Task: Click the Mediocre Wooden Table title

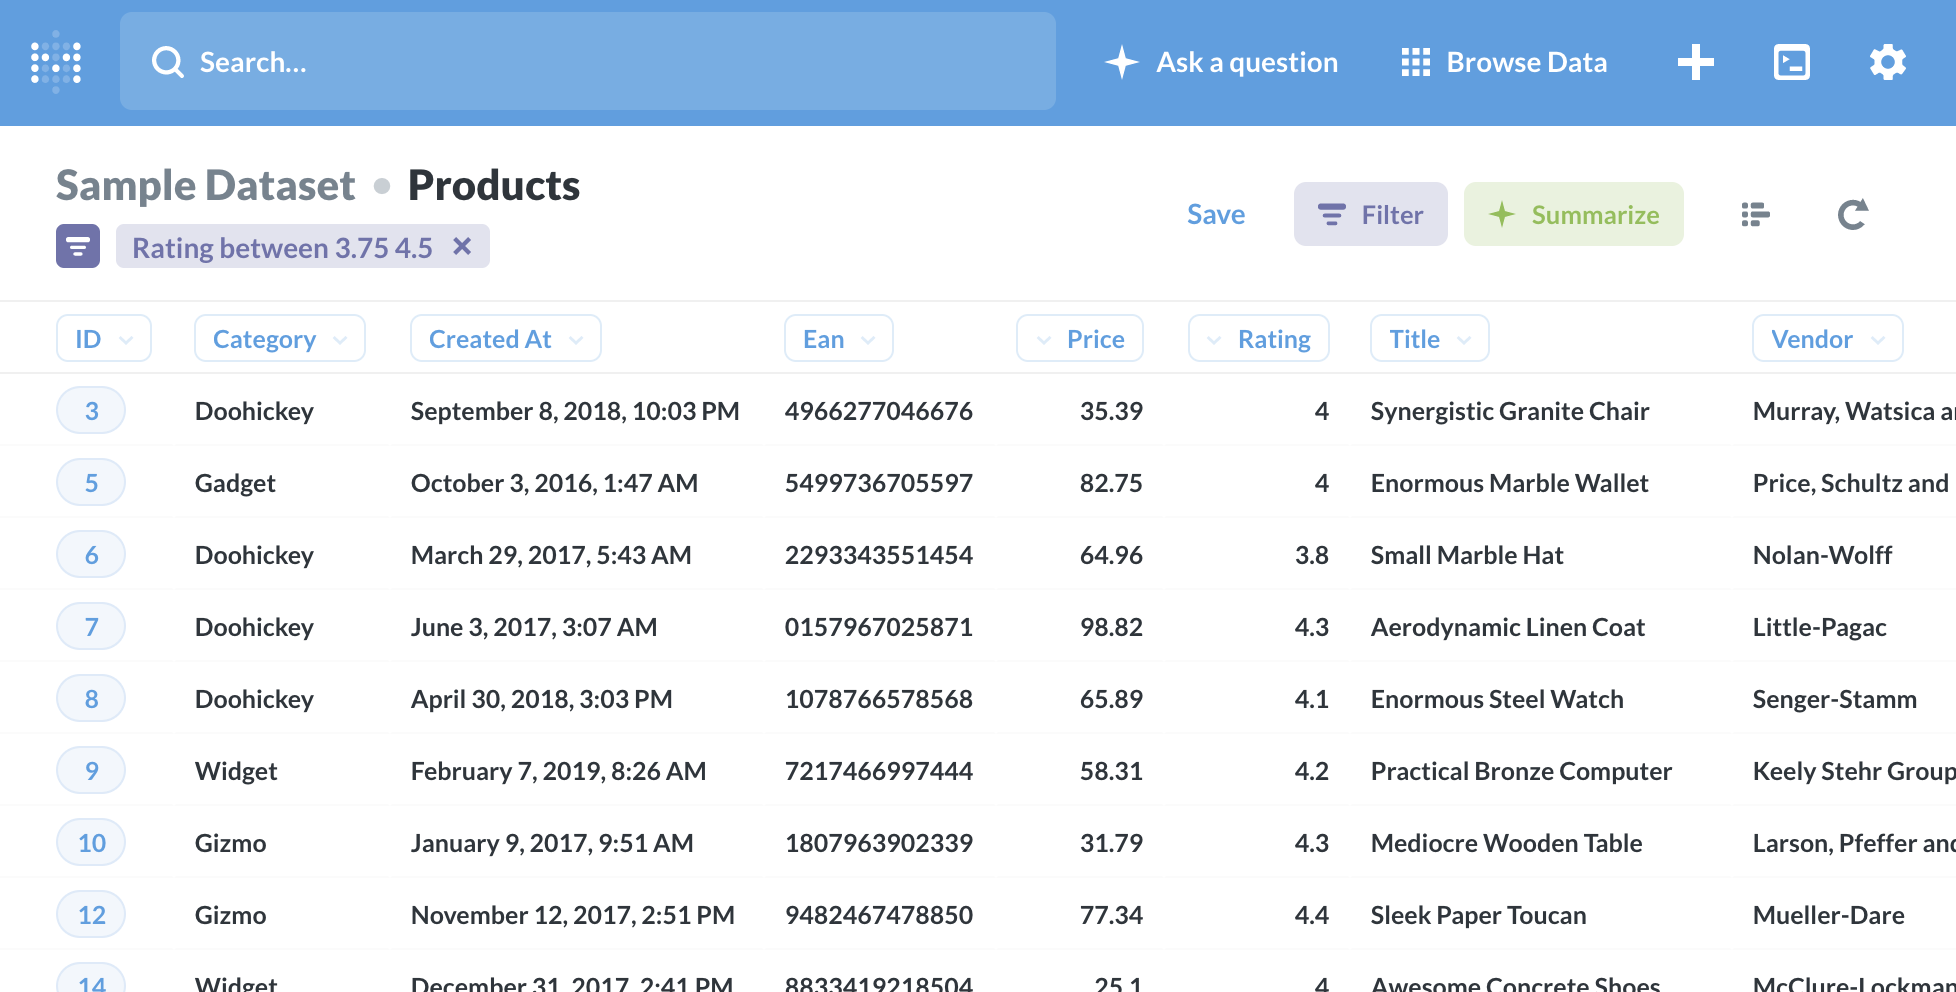Action: click(1506, 843)
